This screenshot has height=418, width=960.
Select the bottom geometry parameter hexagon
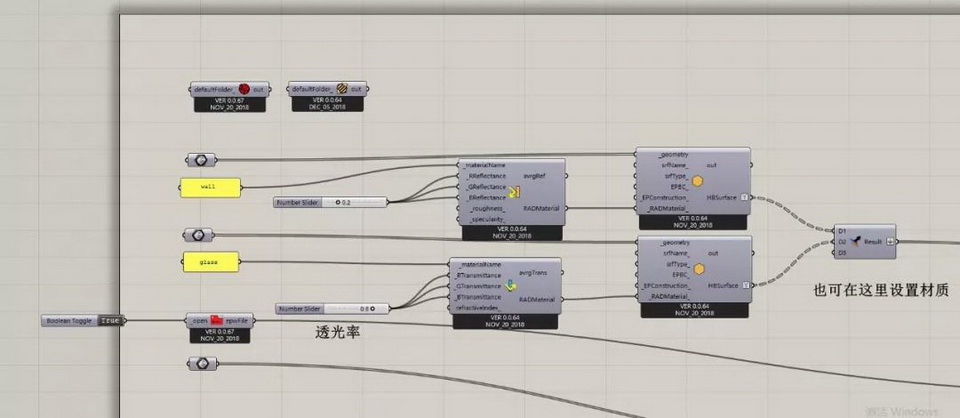tap(198, 364)
